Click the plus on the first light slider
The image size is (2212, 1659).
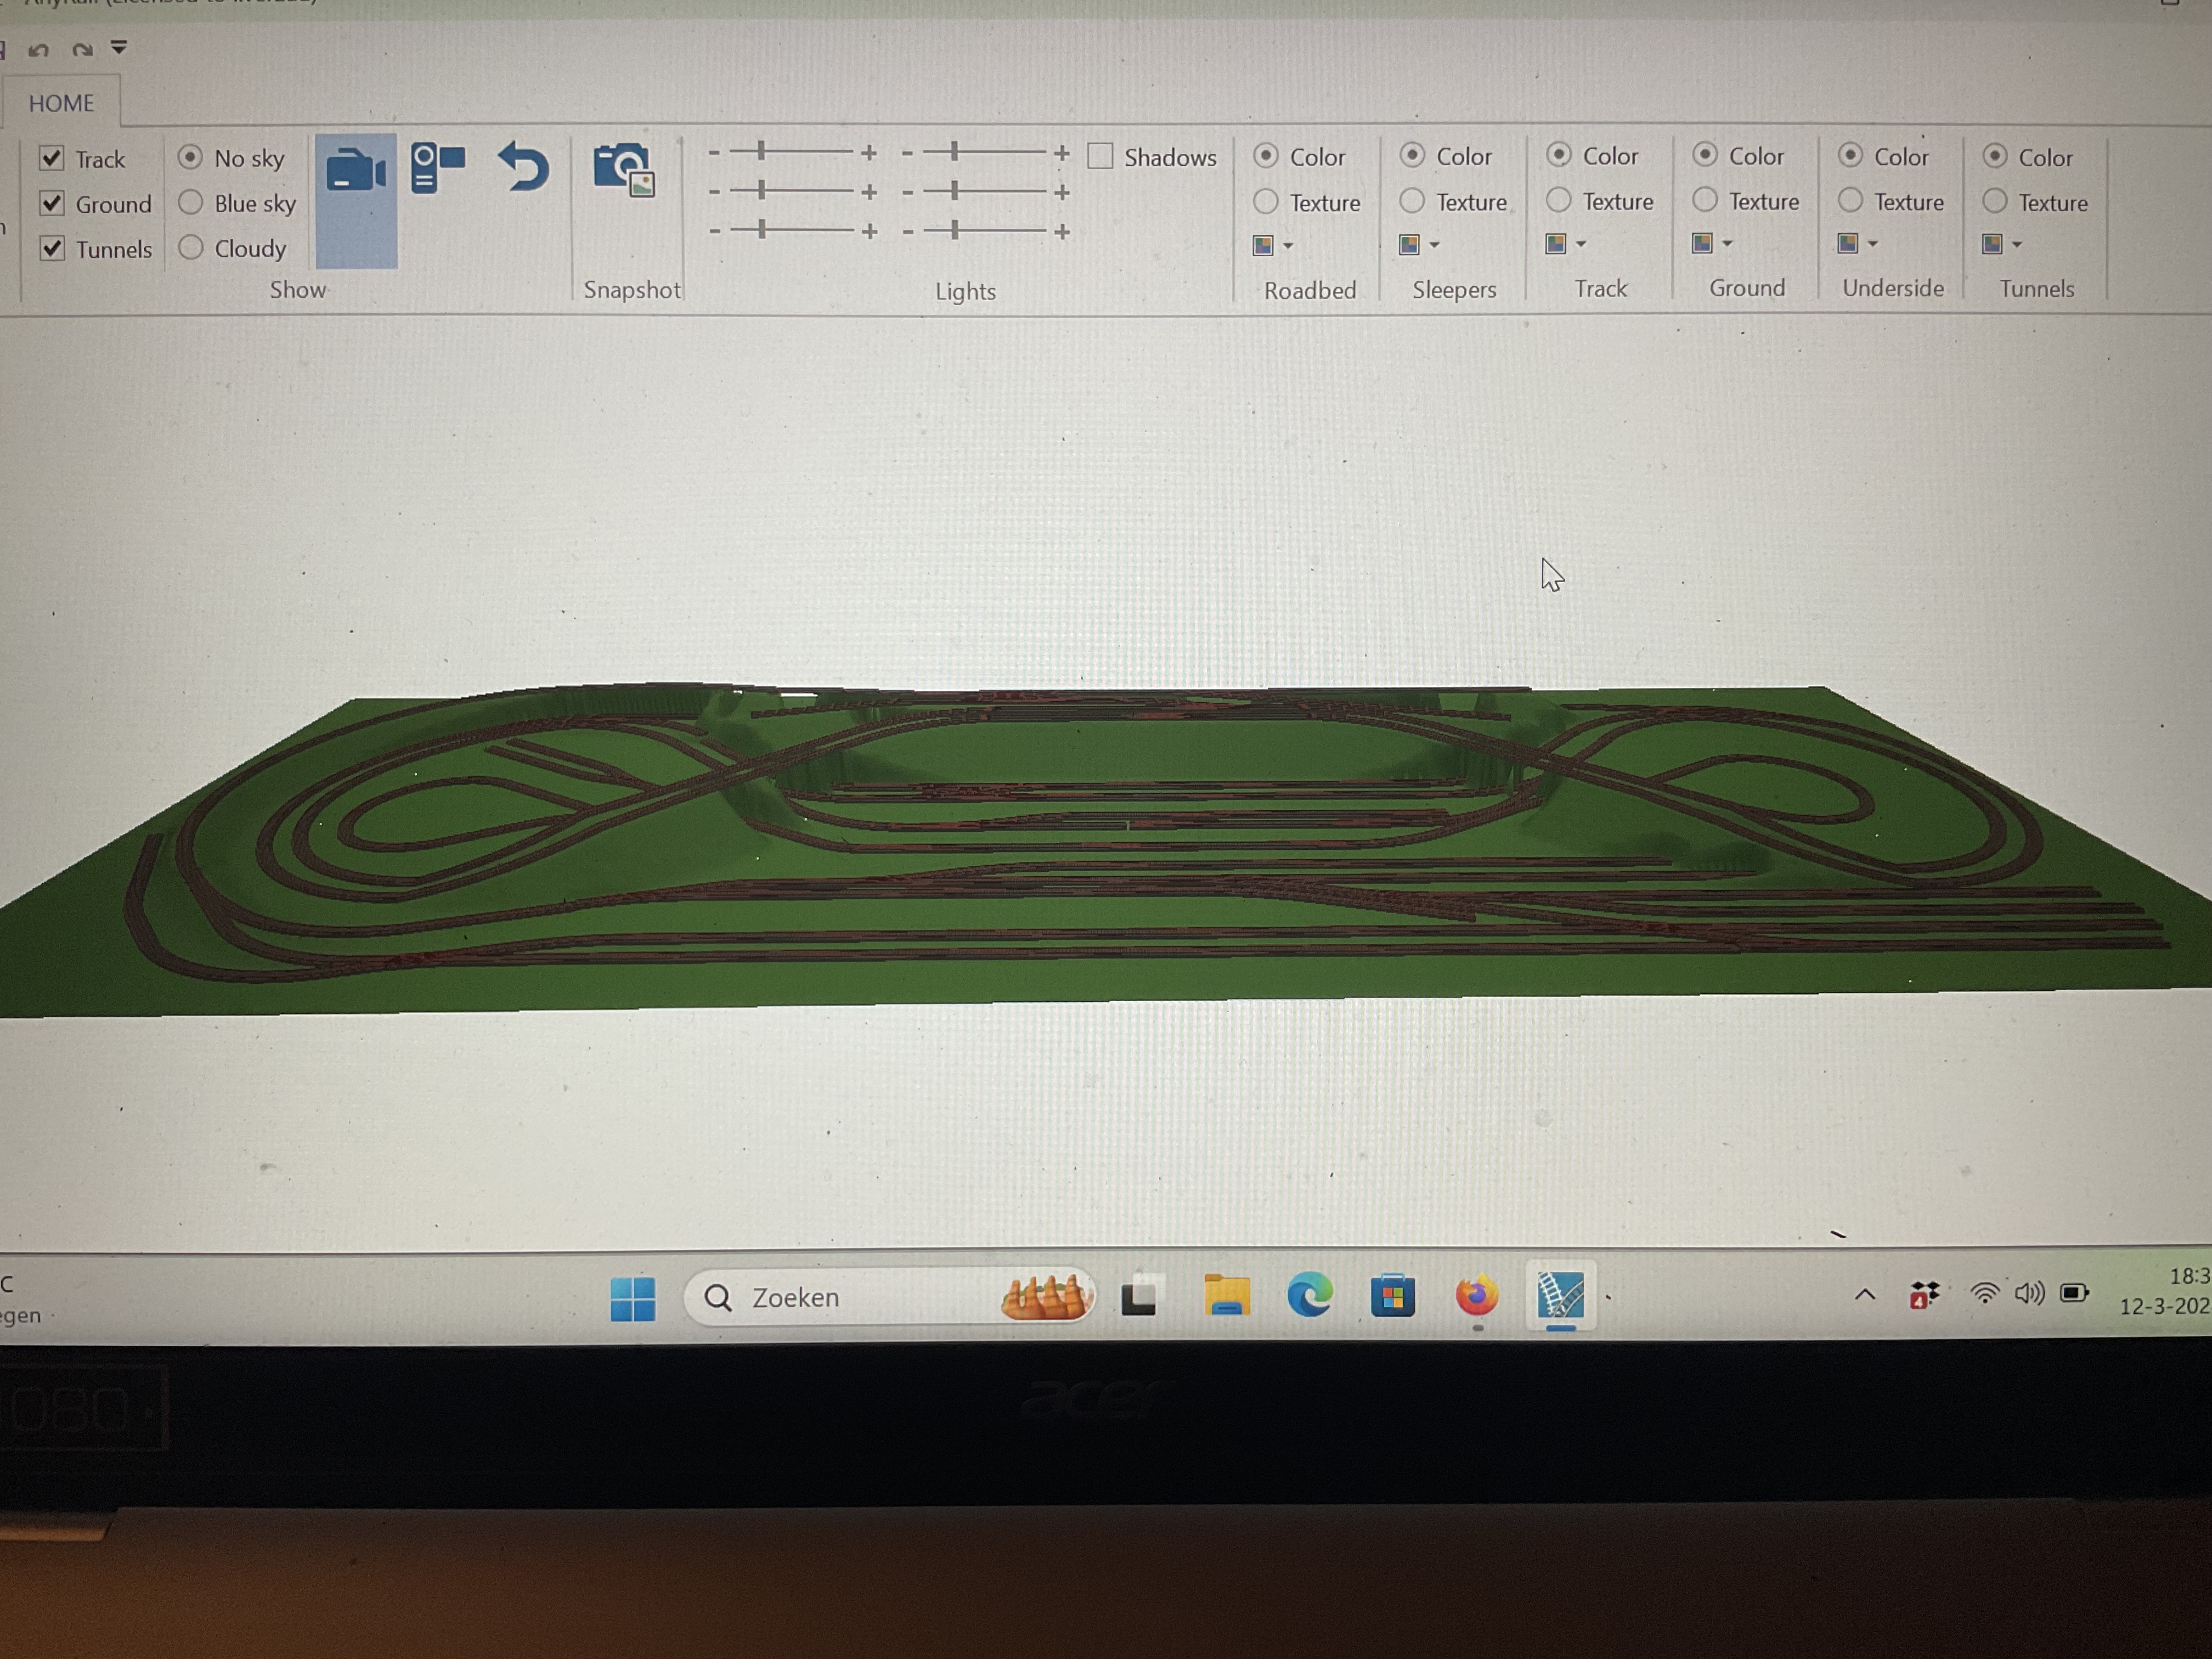(869, 153)
